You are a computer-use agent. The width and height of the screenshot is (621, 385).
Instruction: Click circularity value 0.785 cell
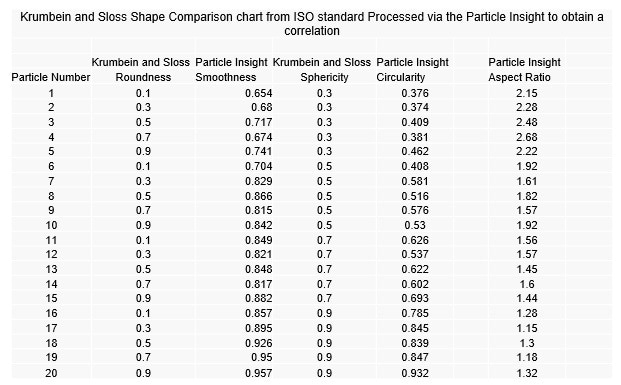[415, 313]
